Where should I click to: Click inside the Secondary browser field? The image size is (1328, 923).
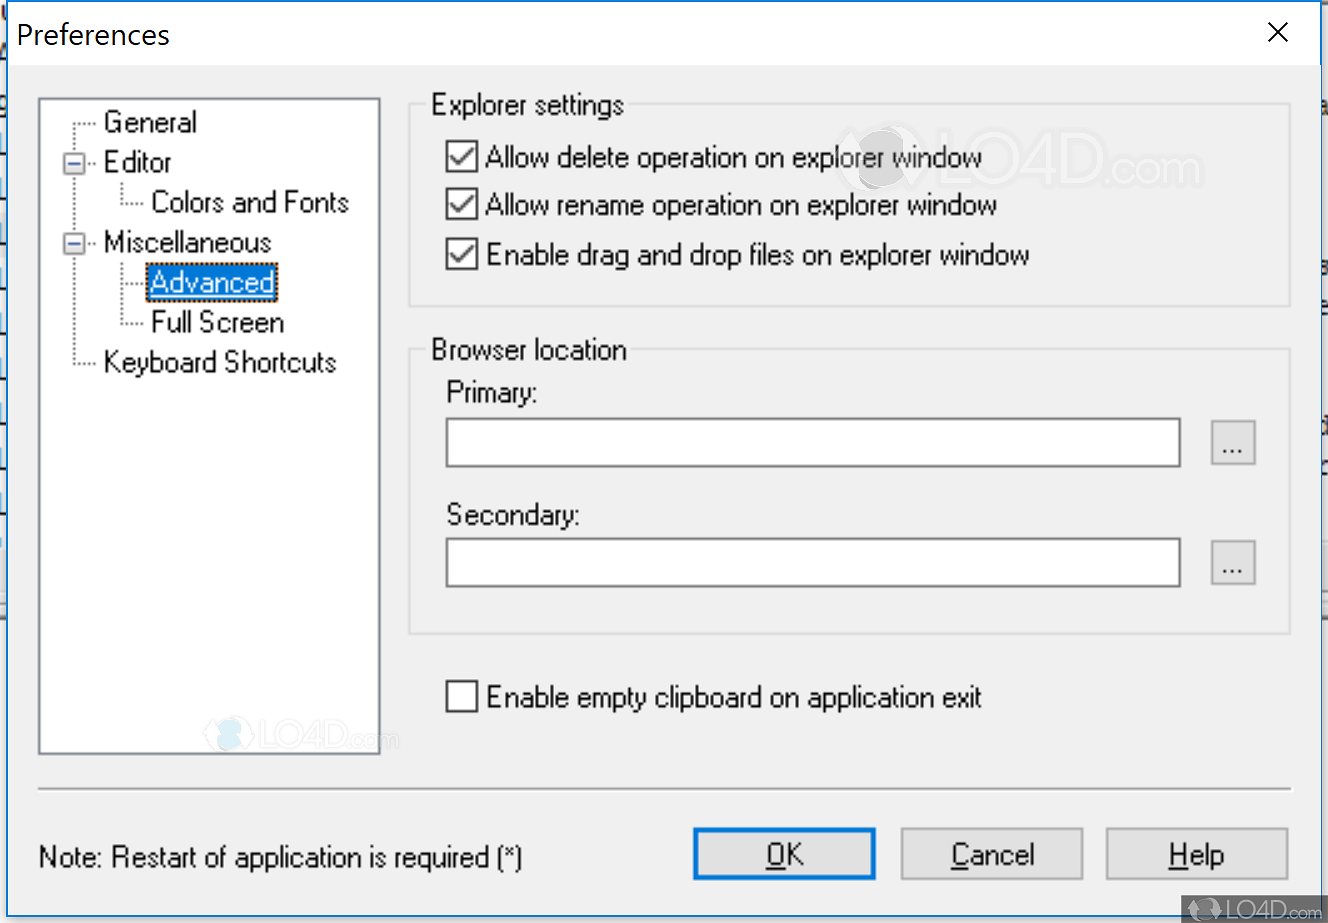[x=810, y=562]
